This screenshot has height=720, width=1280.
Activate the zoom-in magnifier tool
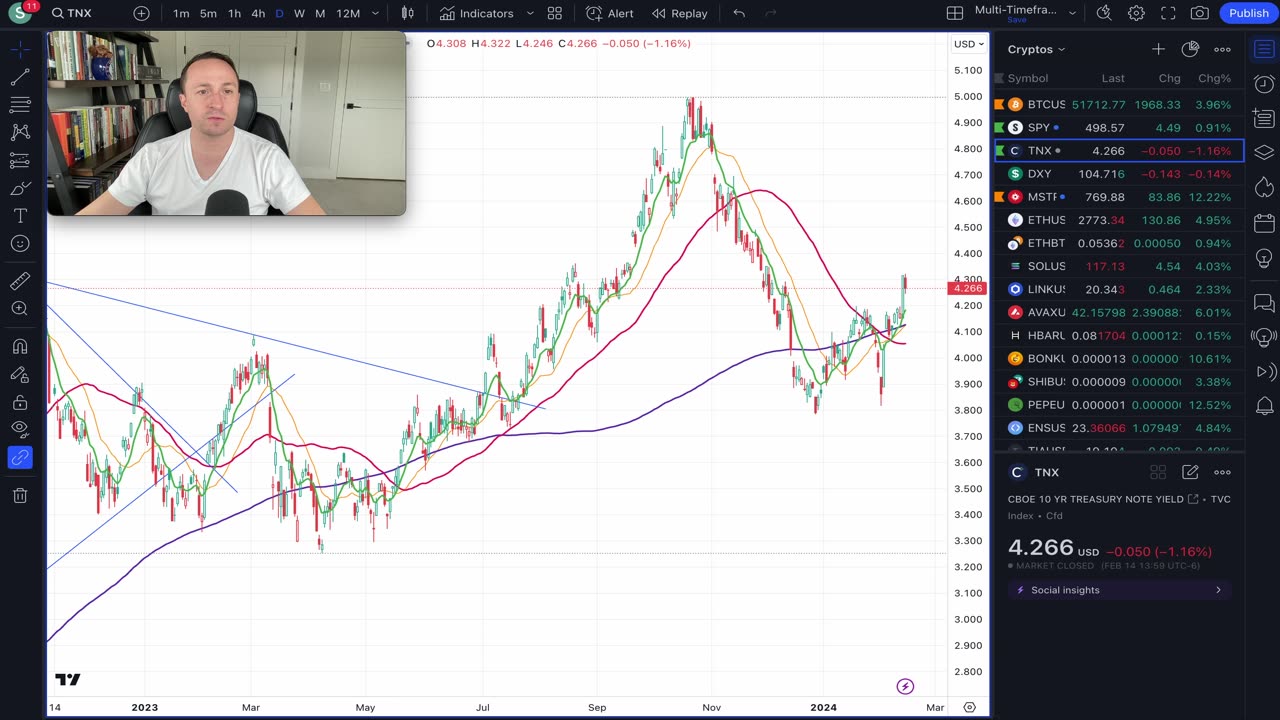coord(20,309)
